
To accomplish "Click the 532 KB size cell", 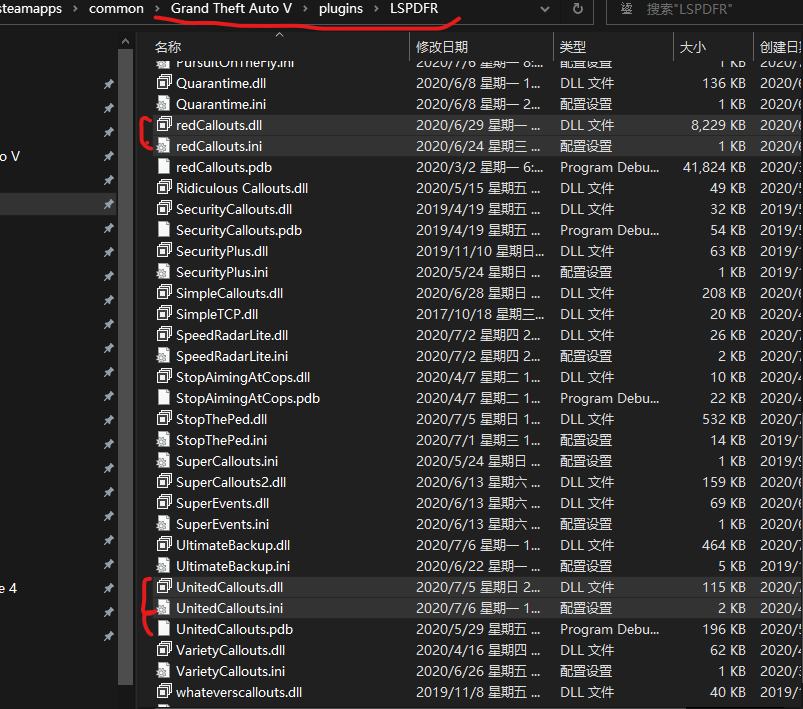I will click(724, 419).
